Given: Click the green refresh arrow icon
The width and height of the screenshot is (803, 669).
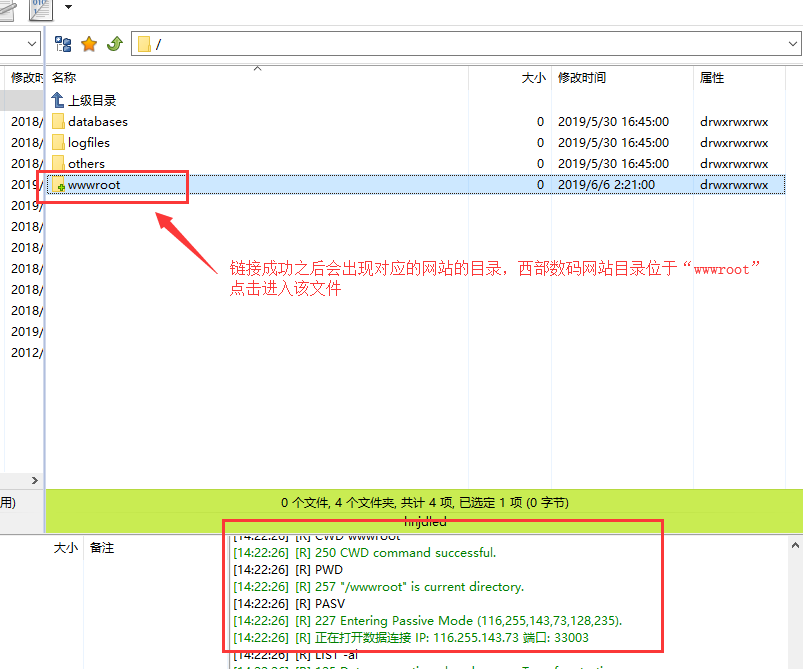Looking at the screenshot, I should point(114,44).
